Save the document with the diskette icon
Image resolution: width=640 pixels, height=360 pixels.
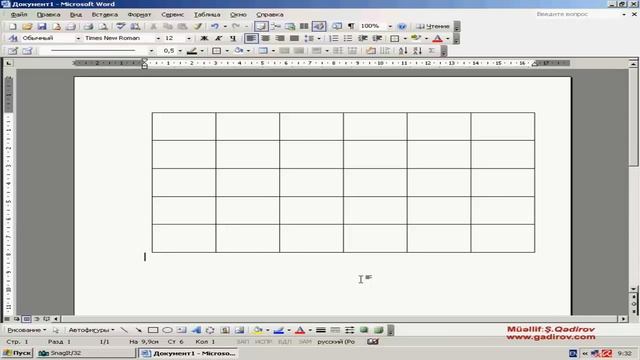[x=42, y=27]
